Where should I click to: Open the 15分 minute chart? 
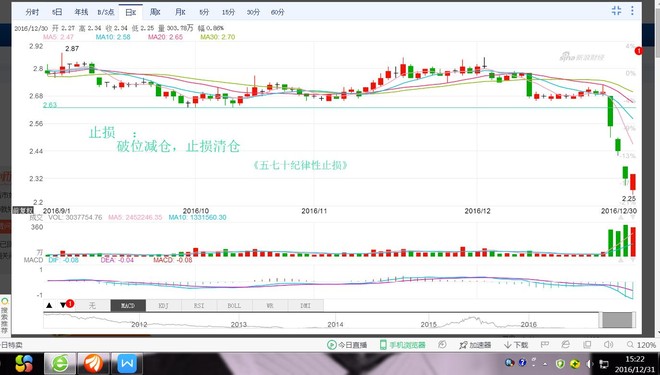228,12
